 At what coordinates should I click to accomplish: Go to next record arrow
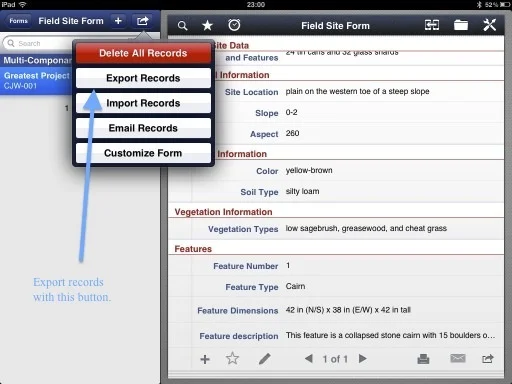pos(363,359)
